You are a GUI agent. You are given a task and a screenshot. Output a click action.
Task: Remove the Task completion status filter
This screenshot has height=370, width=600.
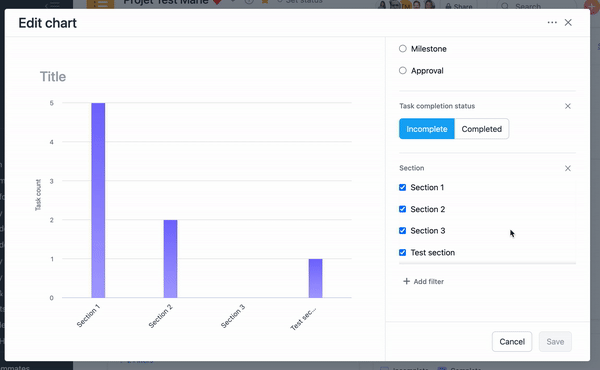point(568,106)
